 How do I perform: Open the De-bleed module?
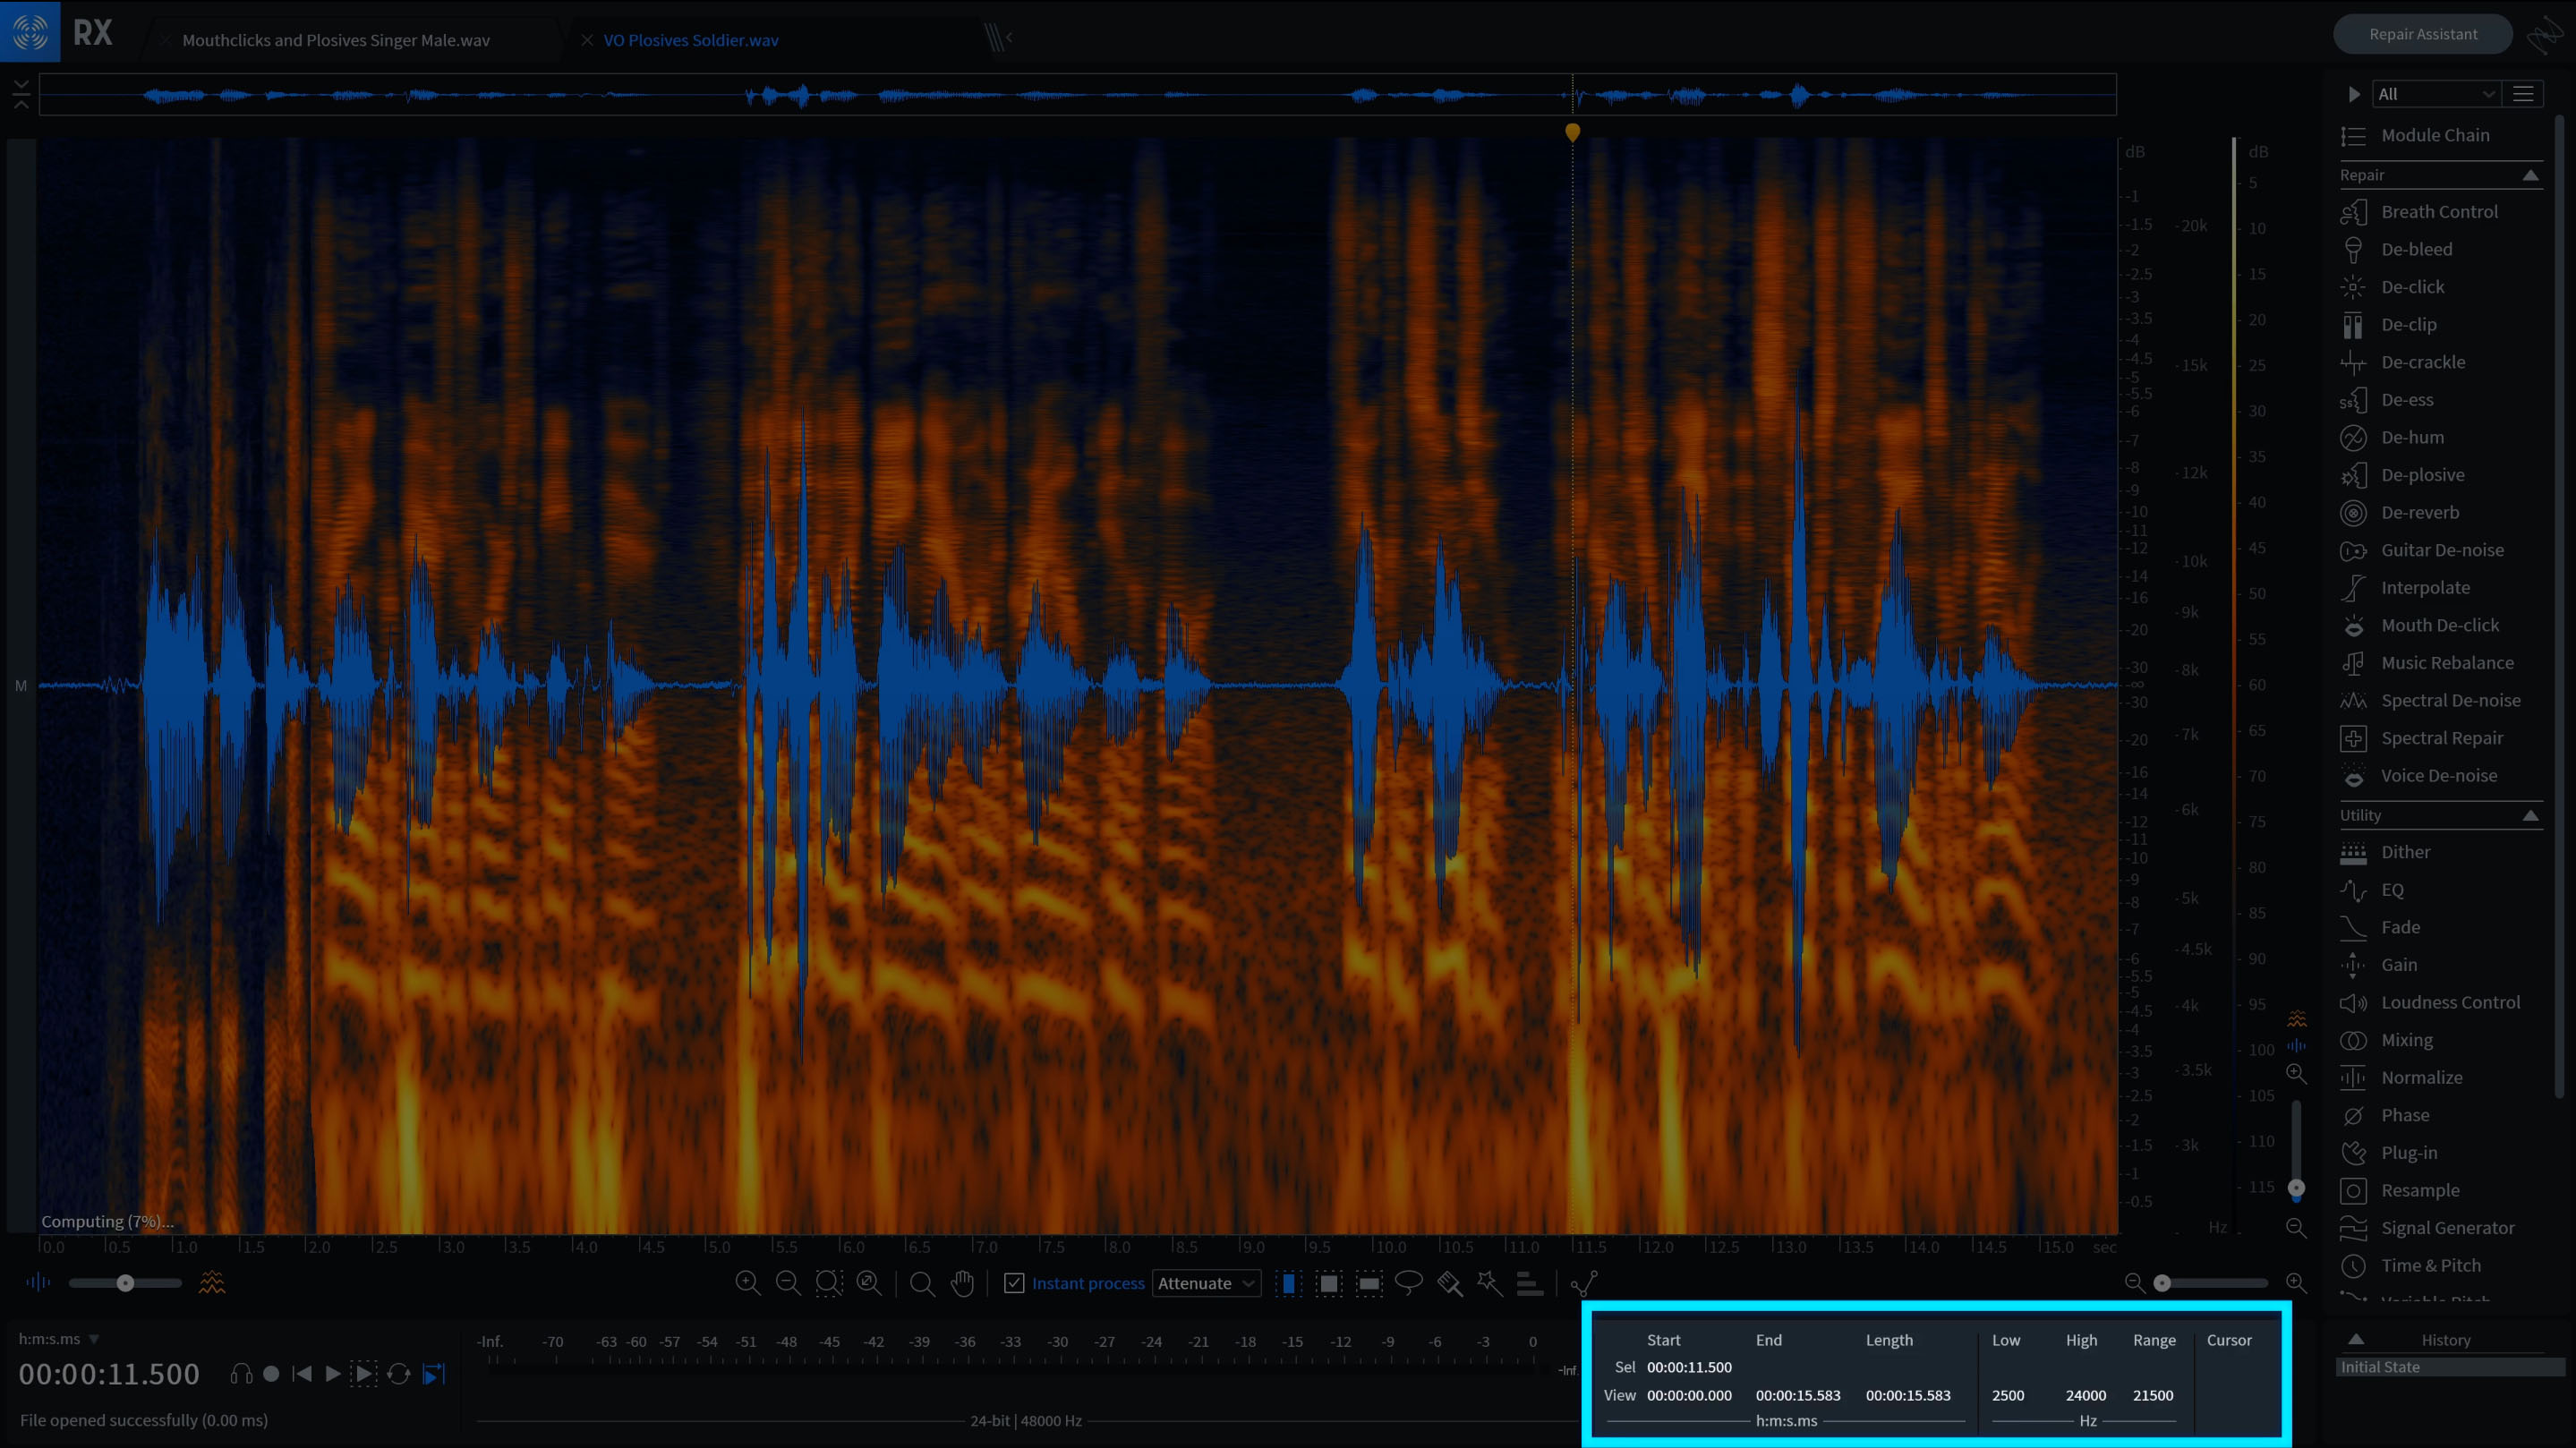click(x=2396, y=249)
